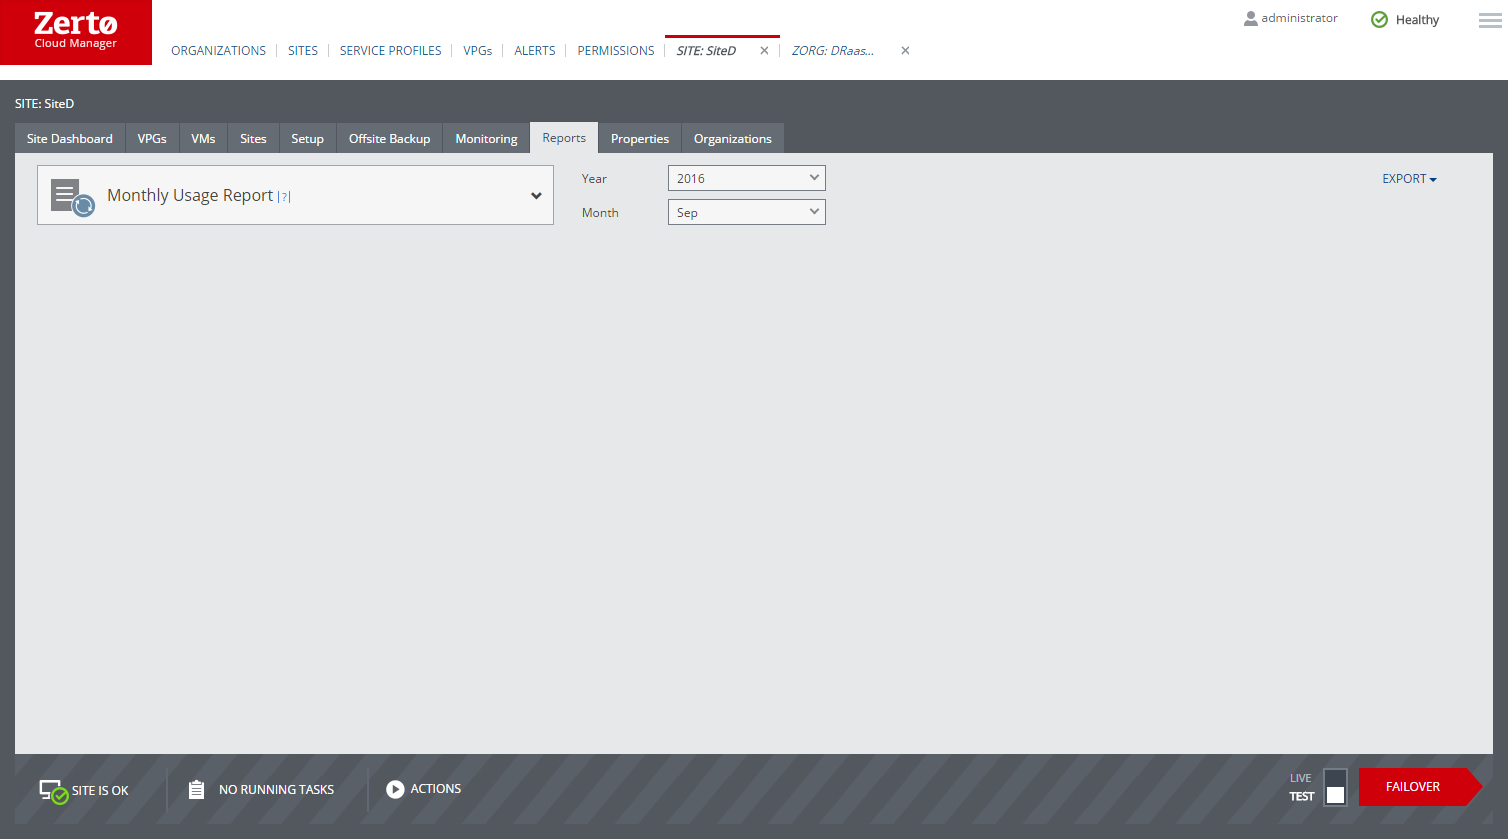Select the Reports tab
Viewport: 1508px width, 839px height.
point(564,138)
